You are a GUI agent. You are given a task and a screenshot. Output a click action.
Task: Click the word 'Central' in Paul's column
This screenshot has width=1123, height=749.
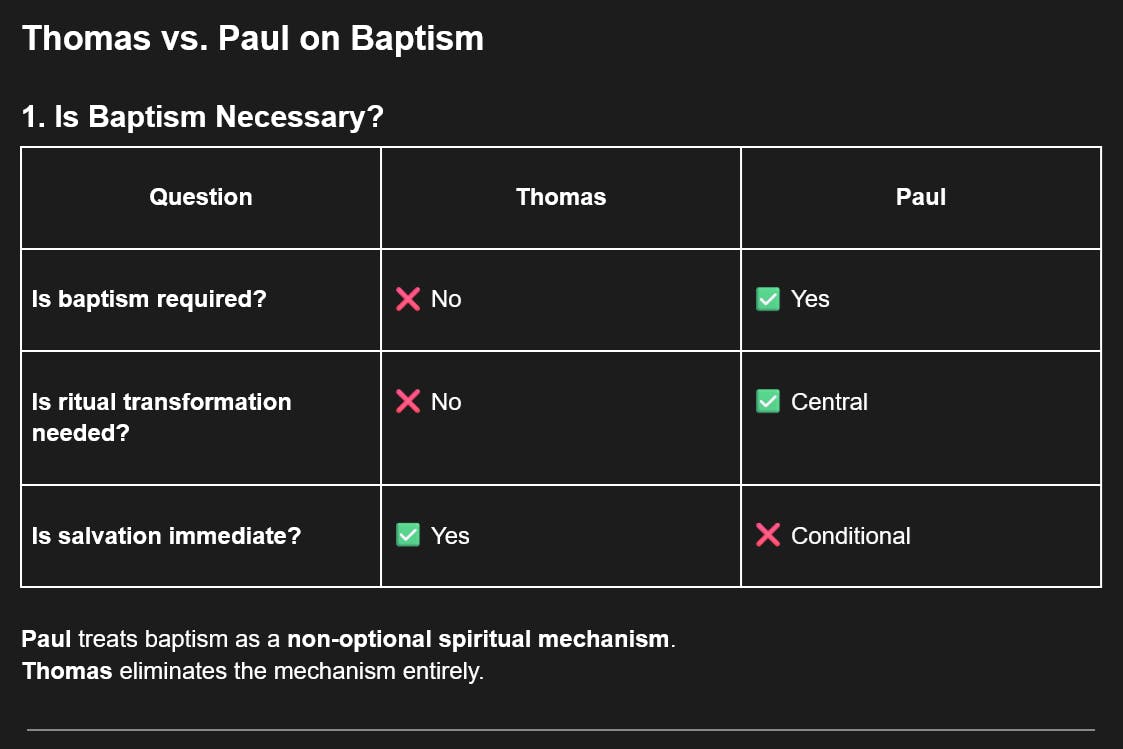829,402
